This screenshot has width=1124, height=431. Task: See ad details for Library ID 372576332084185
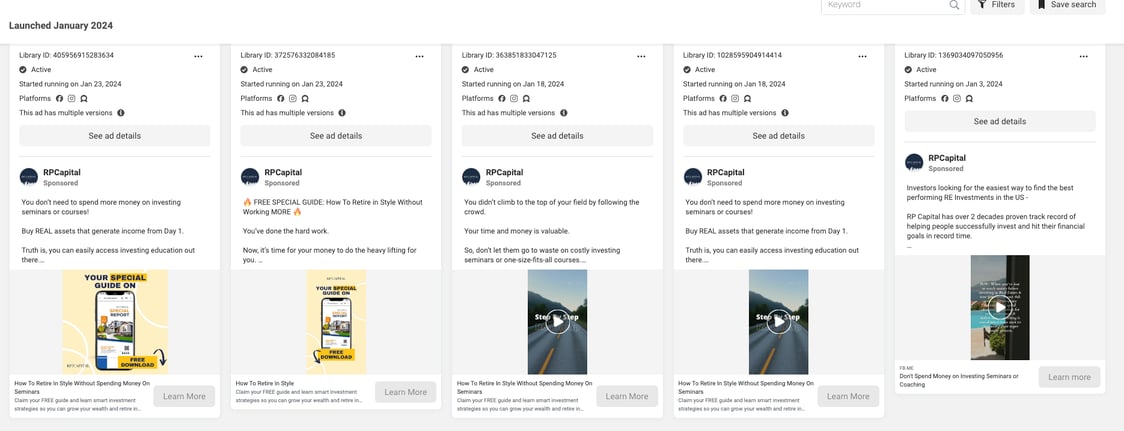(x=336, y=136)
